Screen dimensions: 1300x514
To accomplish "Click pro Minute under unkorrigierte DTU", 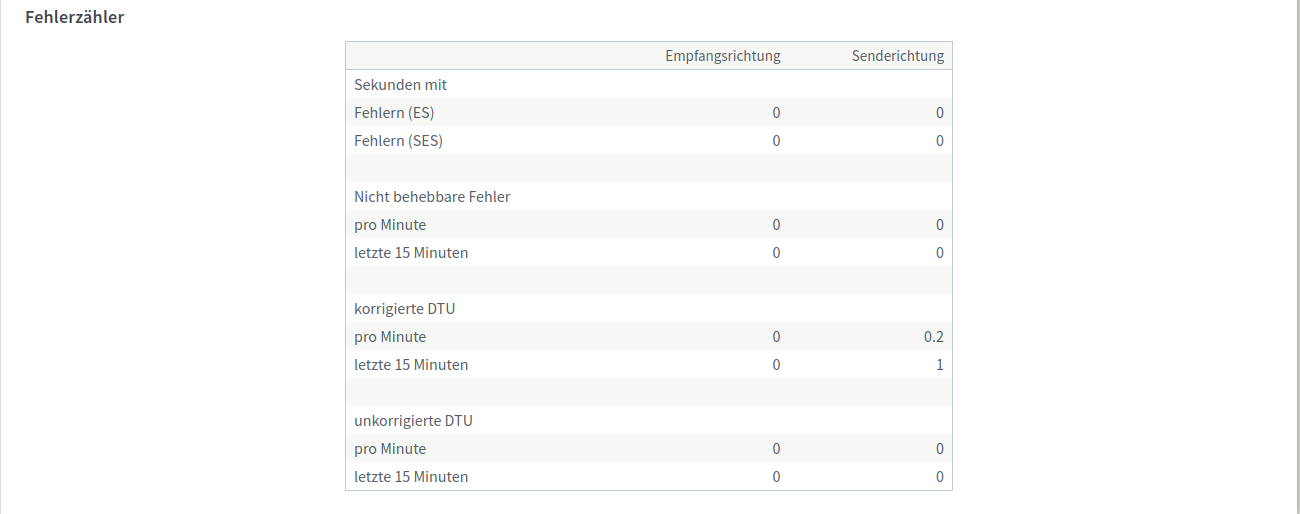I will 390,449.
